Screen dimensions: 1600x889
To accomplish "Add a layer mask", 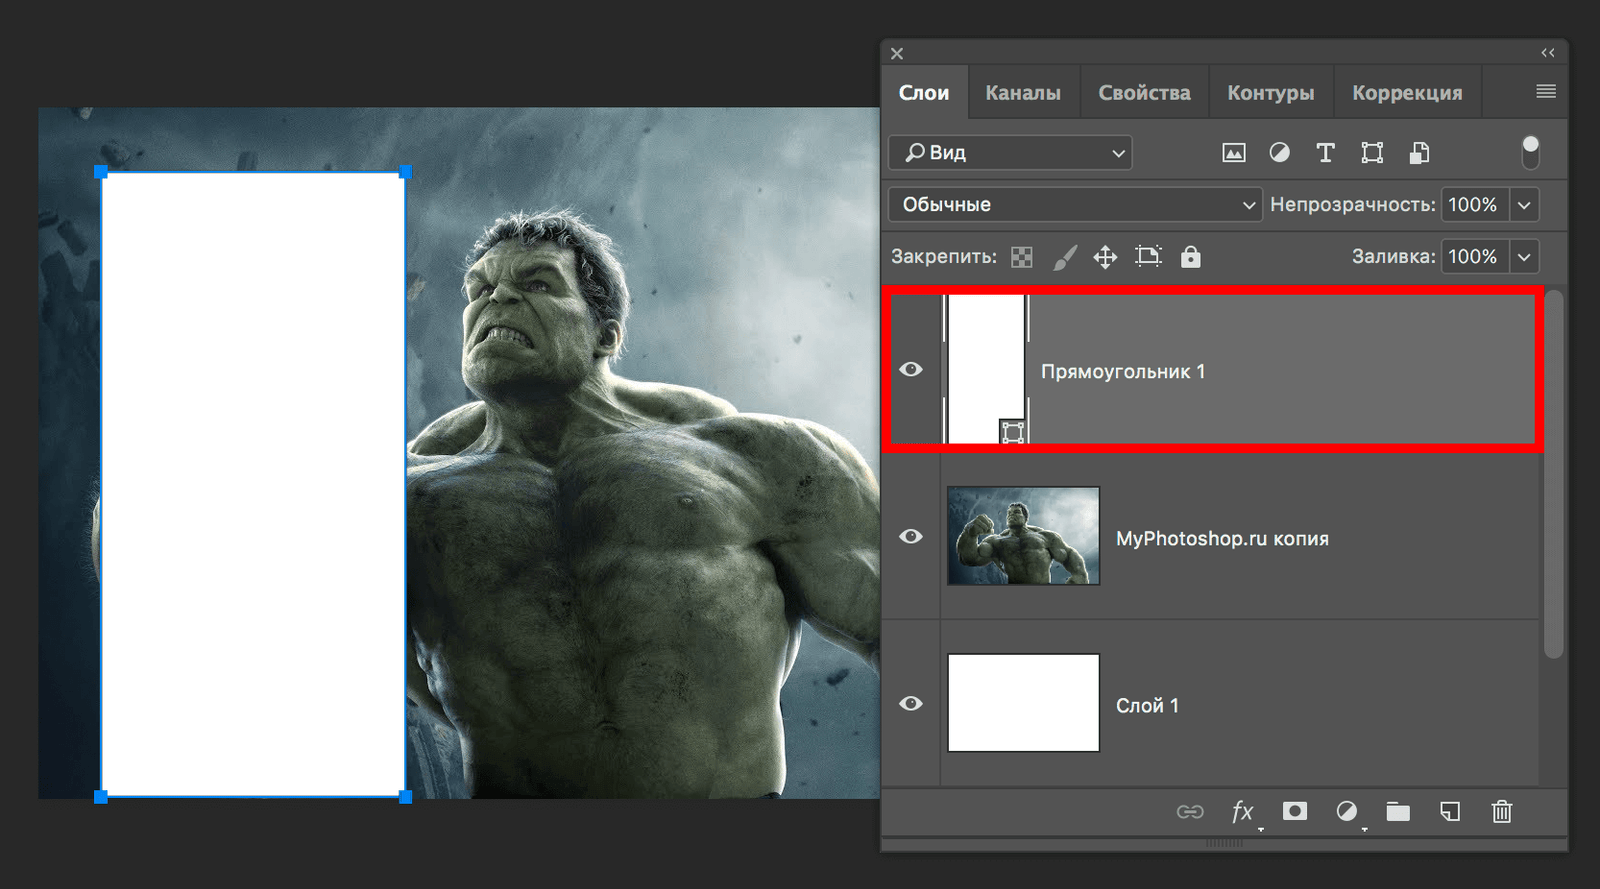I will 1295,811.
